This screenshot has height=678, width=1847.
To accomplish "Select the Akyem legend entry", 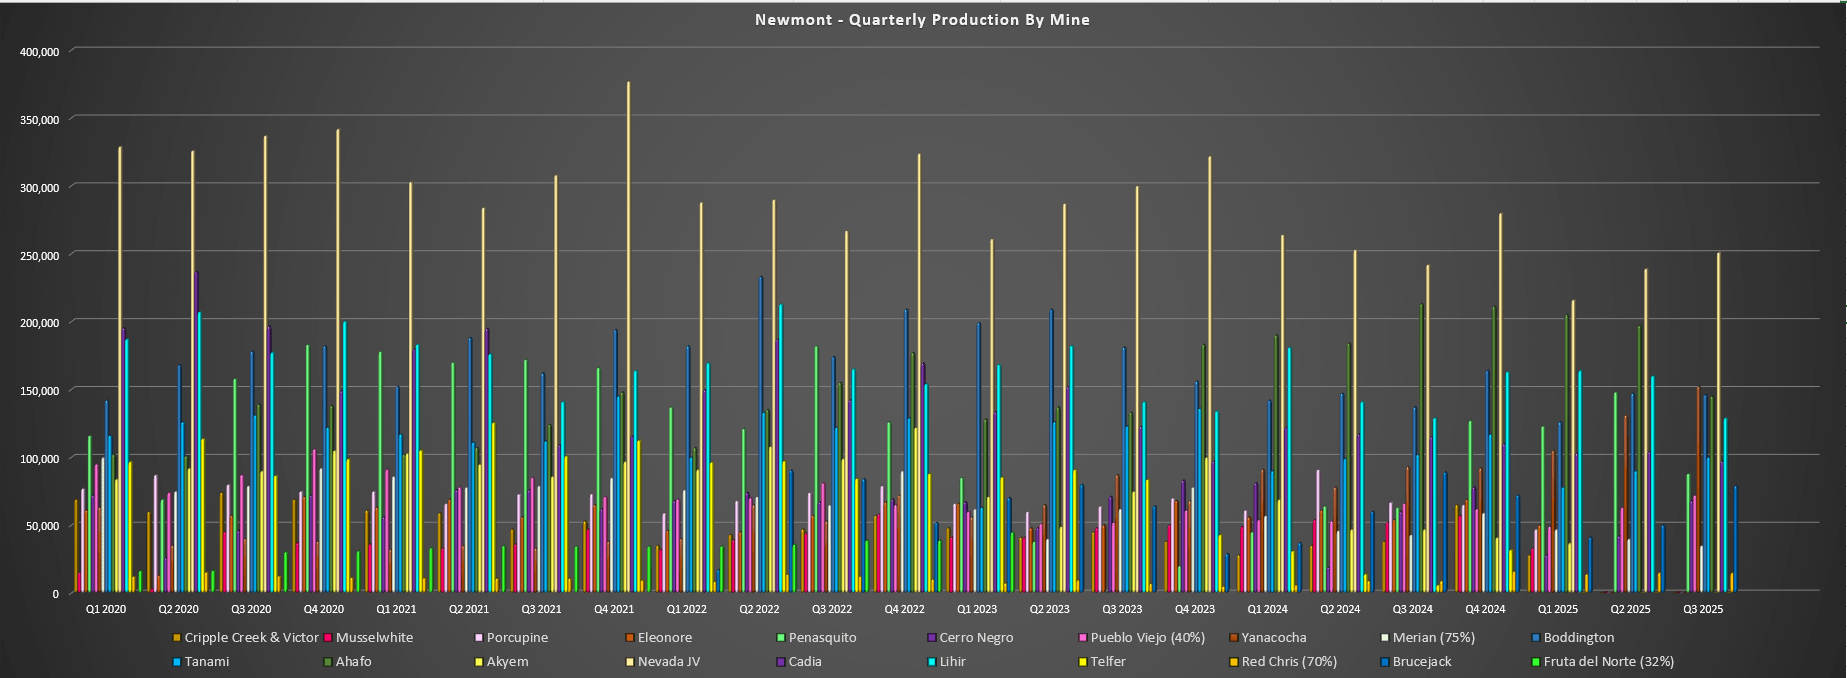I will click(501, 661).
